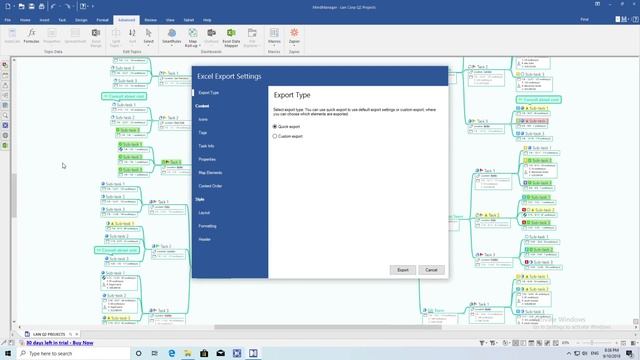Open the Action Center notification icon
640x360 pixels.
(x=630, y=353)
